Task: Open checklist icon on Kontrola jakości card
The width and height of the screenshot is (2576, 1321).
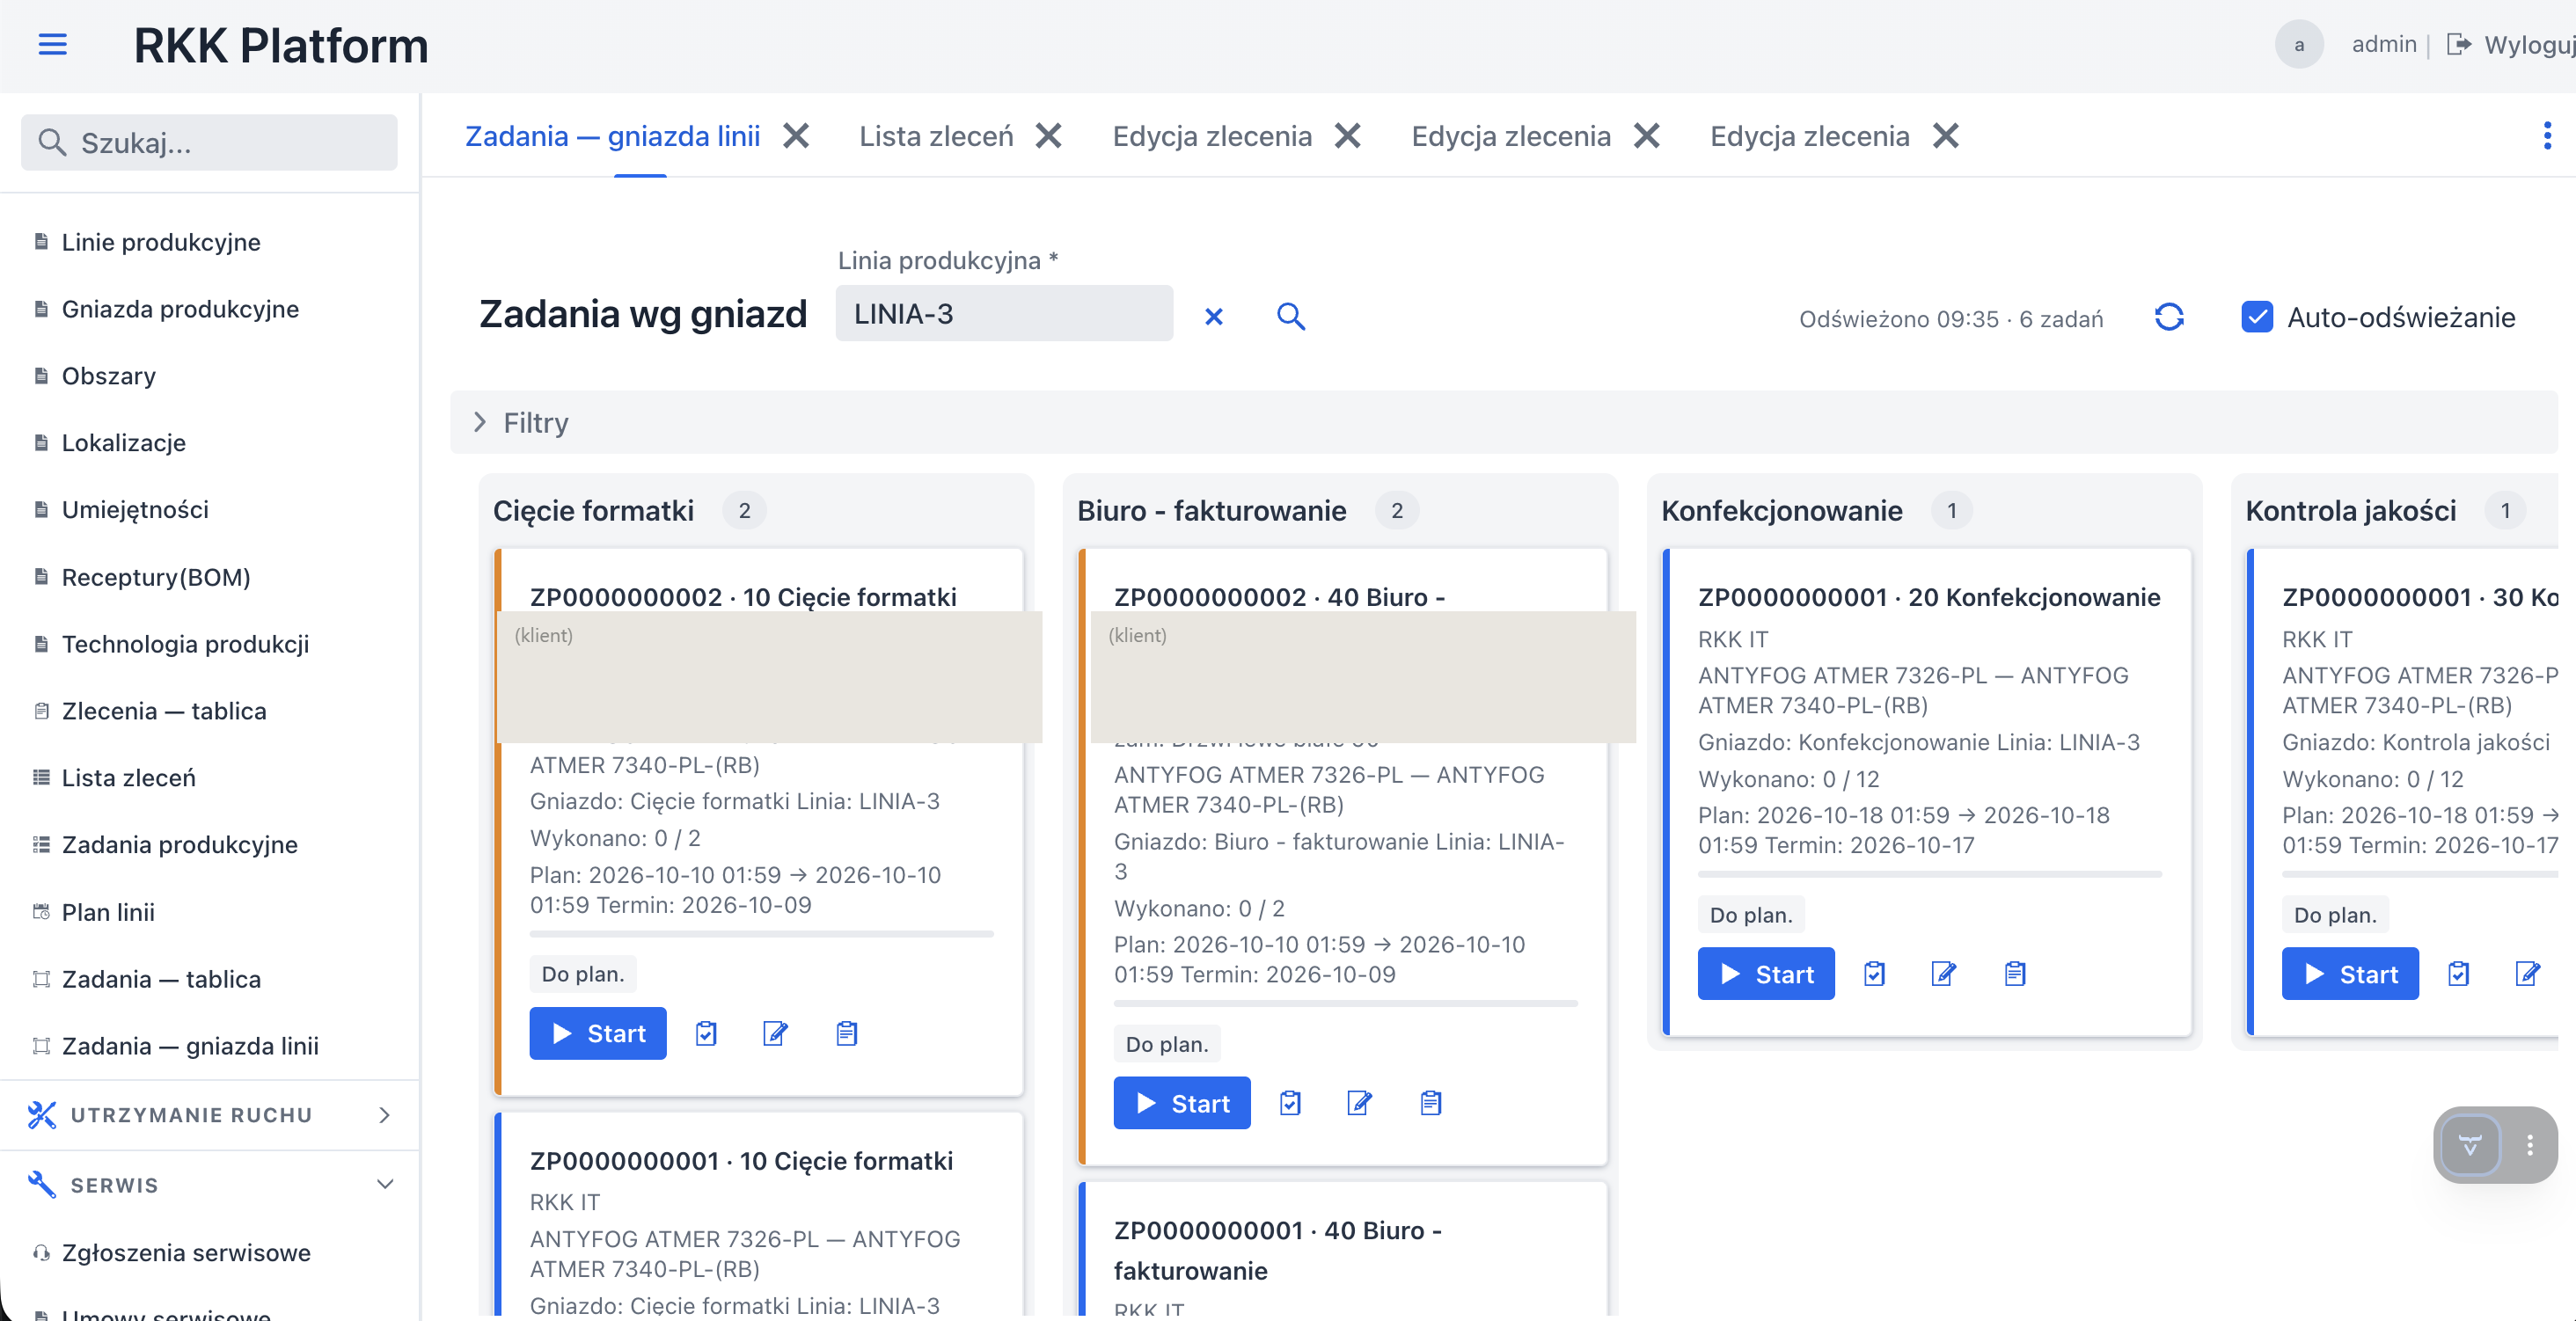Action: click(x=2458, y=974)
